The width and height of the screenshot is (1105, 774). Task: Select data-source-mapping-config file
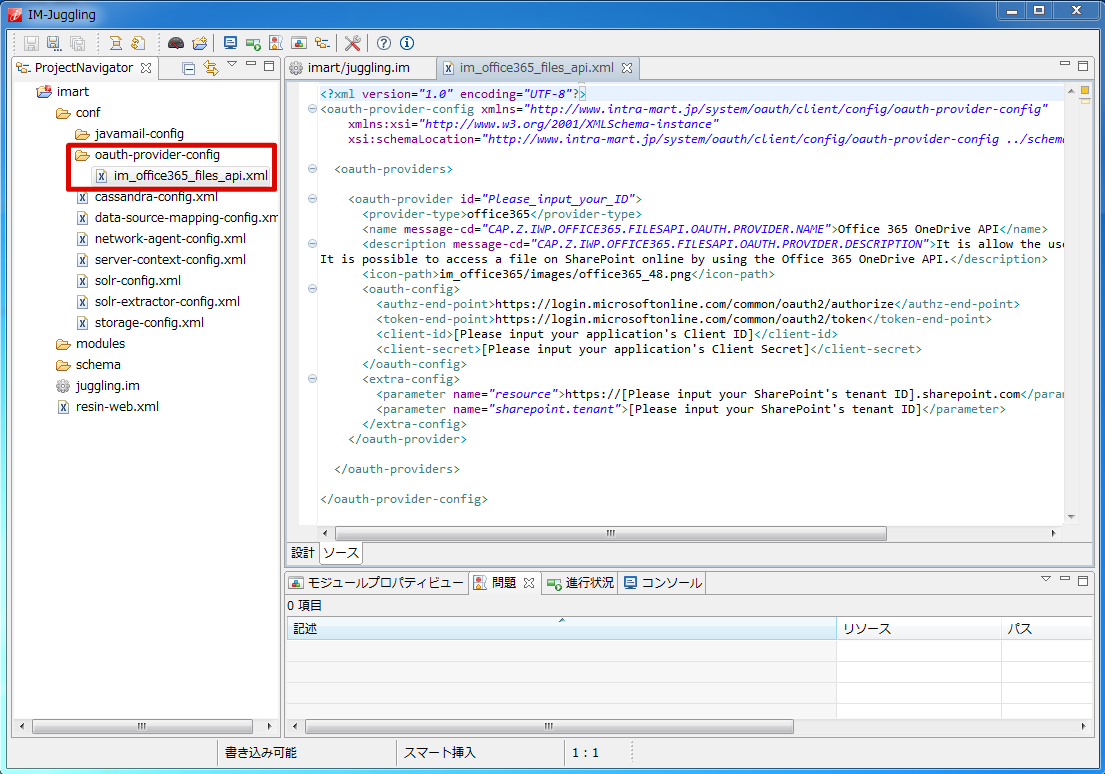tap(177, 218)
